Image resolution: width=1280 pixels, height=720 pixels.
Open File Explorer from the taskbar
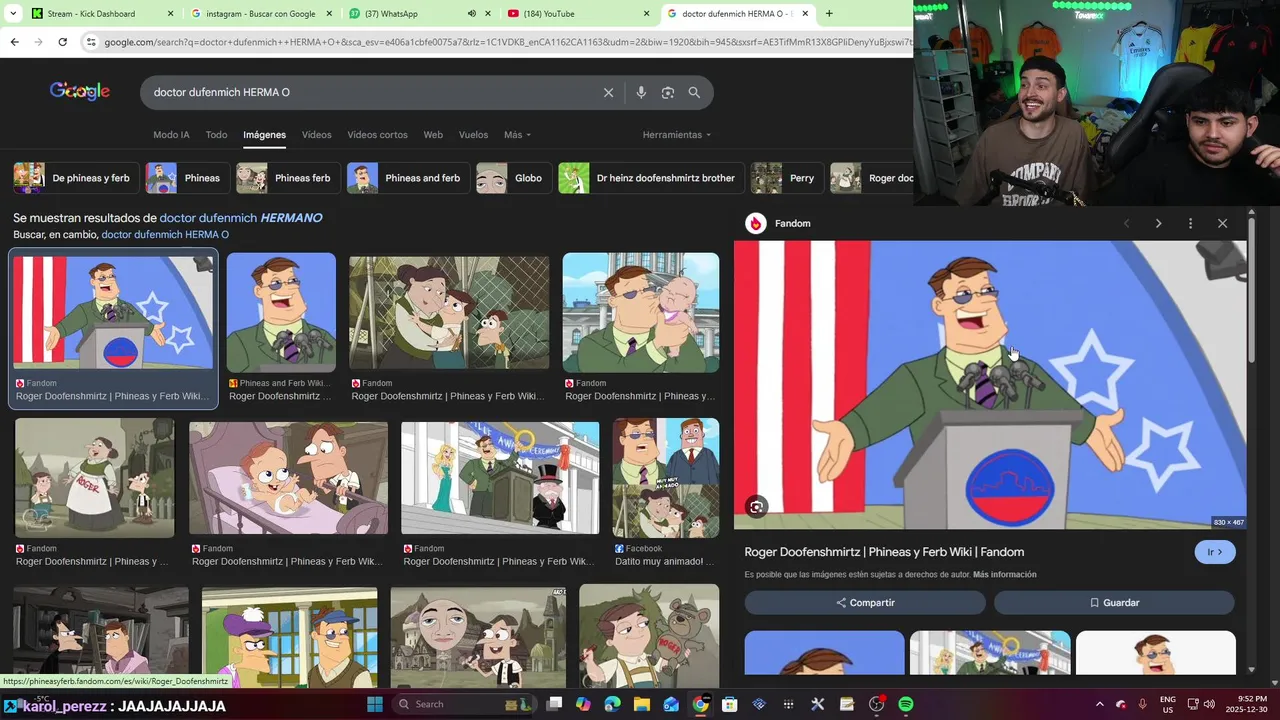tap(642, 704)
